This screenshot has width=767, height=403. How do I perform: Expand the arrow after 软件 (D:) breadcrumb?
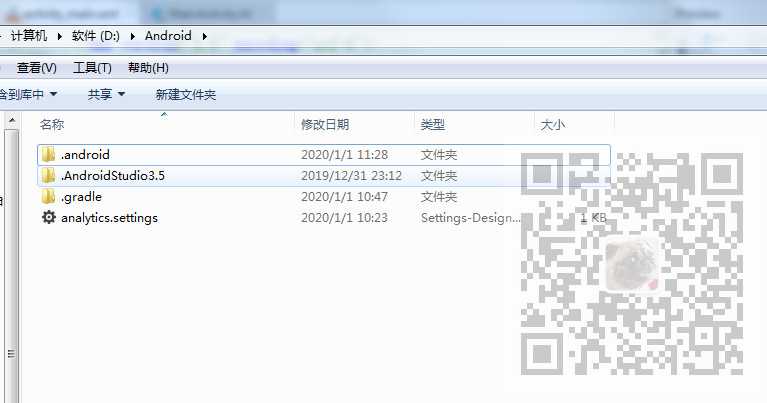(133, 36)
